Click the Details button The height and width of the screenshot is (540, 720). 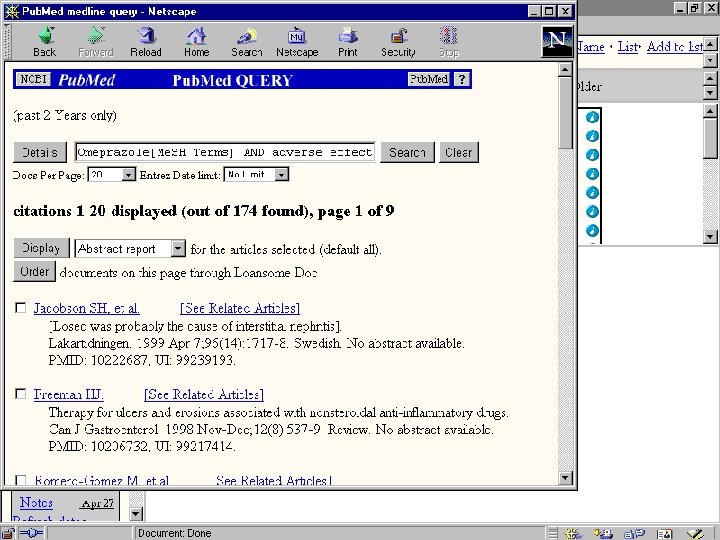40,152
